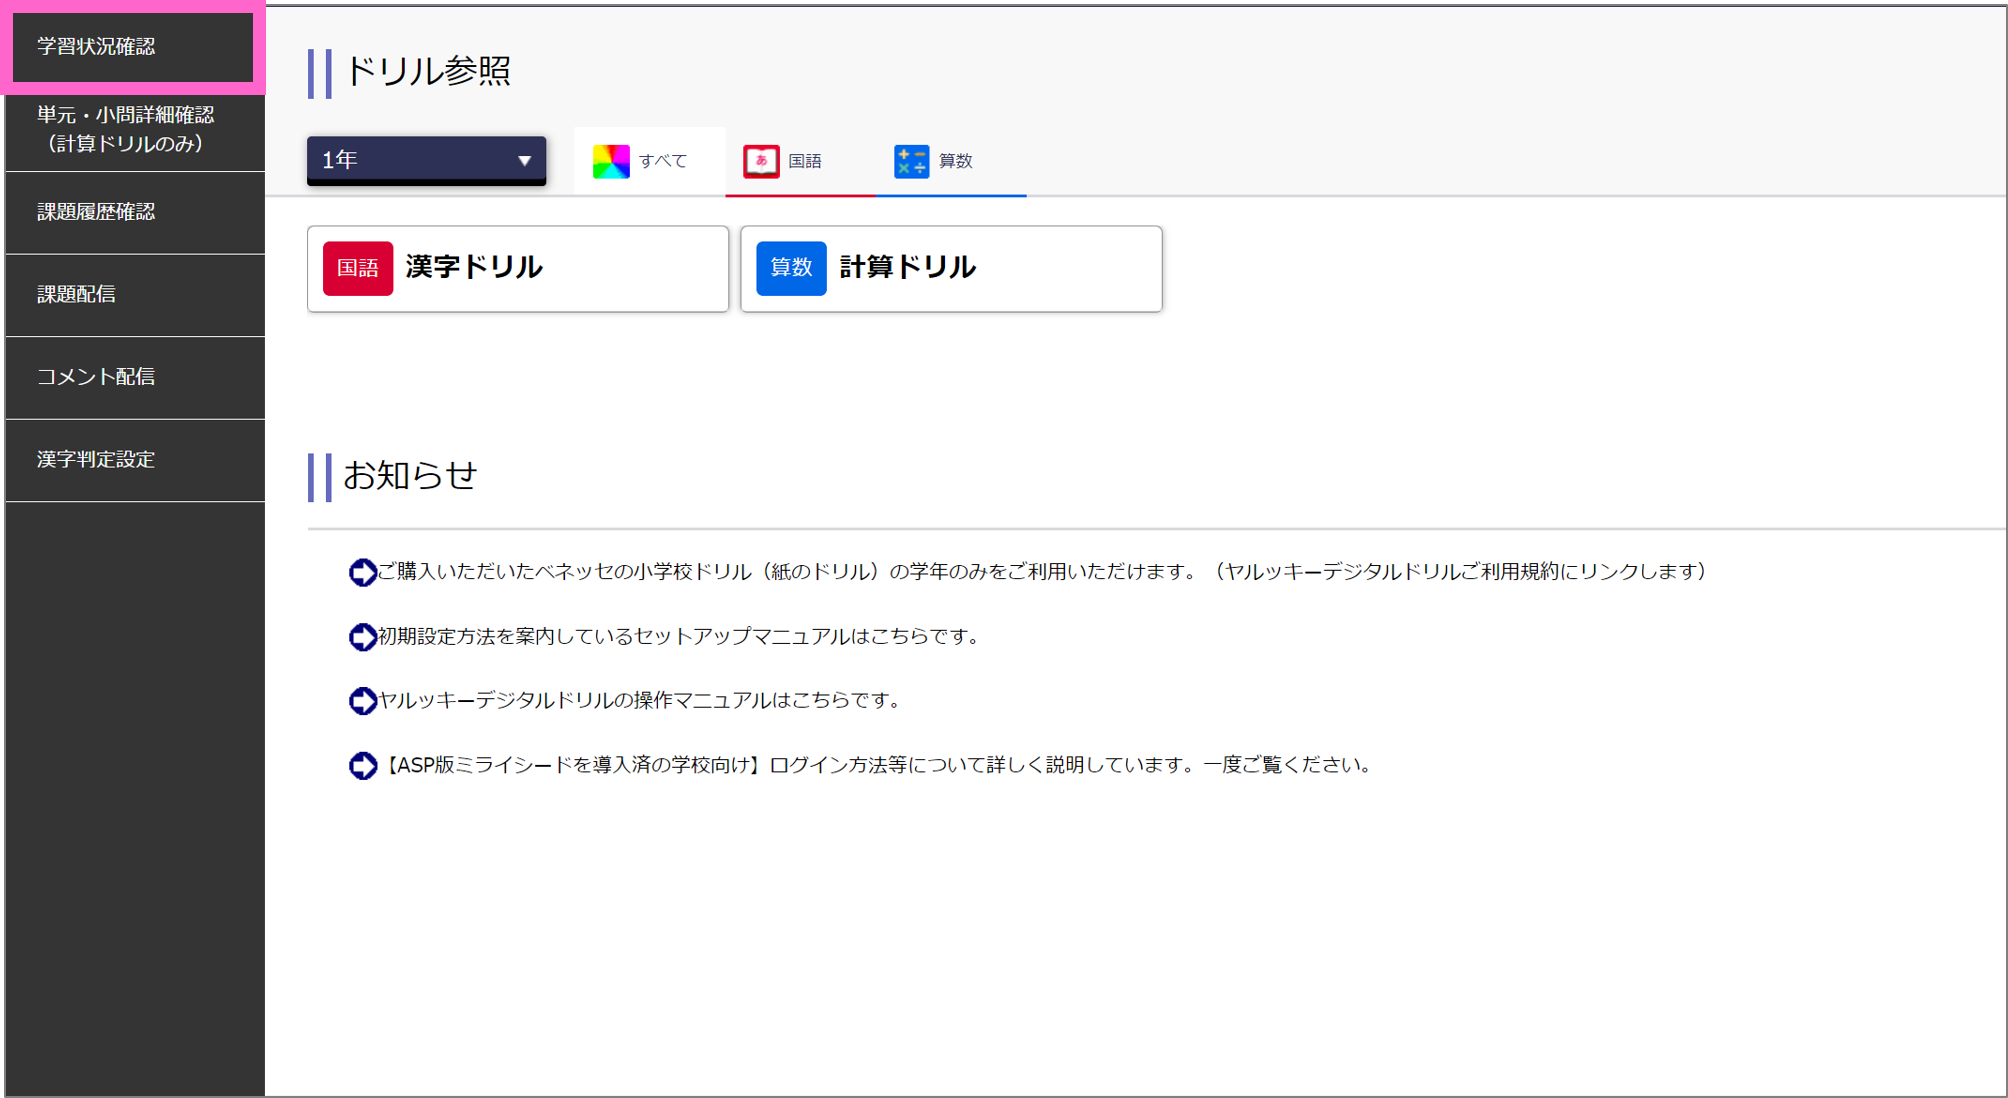Click the arrow icon beside the 操作マニュアル notice
The image size is (2008, 1098).
[x=362, y=701]
